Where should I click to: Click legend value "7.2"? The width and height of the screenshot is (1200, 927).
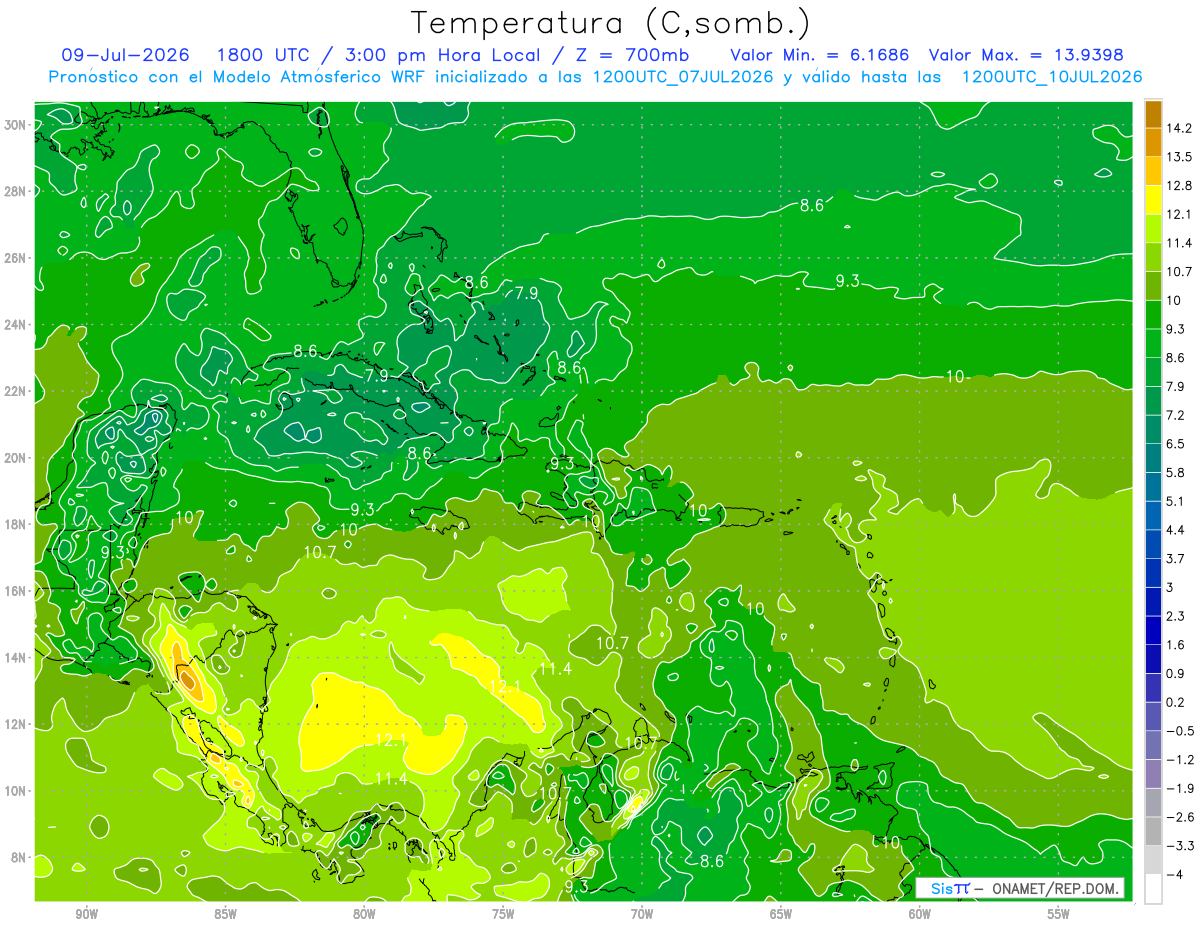coord(1176,415)
